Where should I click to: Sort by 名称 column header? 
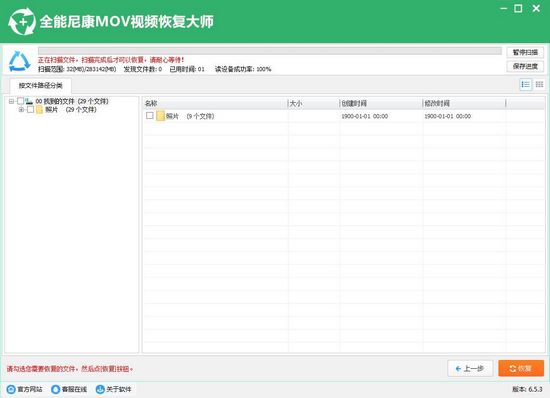215,103
